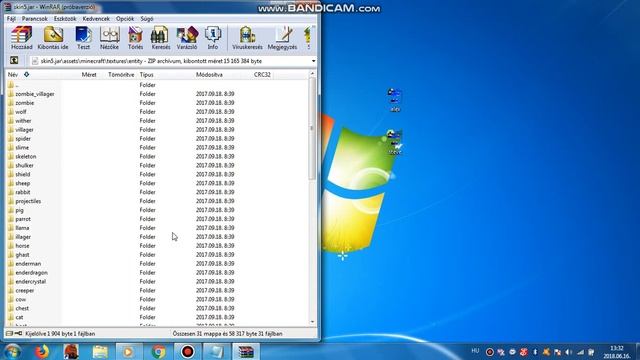Image resolution: width=640 pixels, height=360 pixels.
Task: Click the file list vertical scrollbar thumb
Action: (x=313, y=129)
